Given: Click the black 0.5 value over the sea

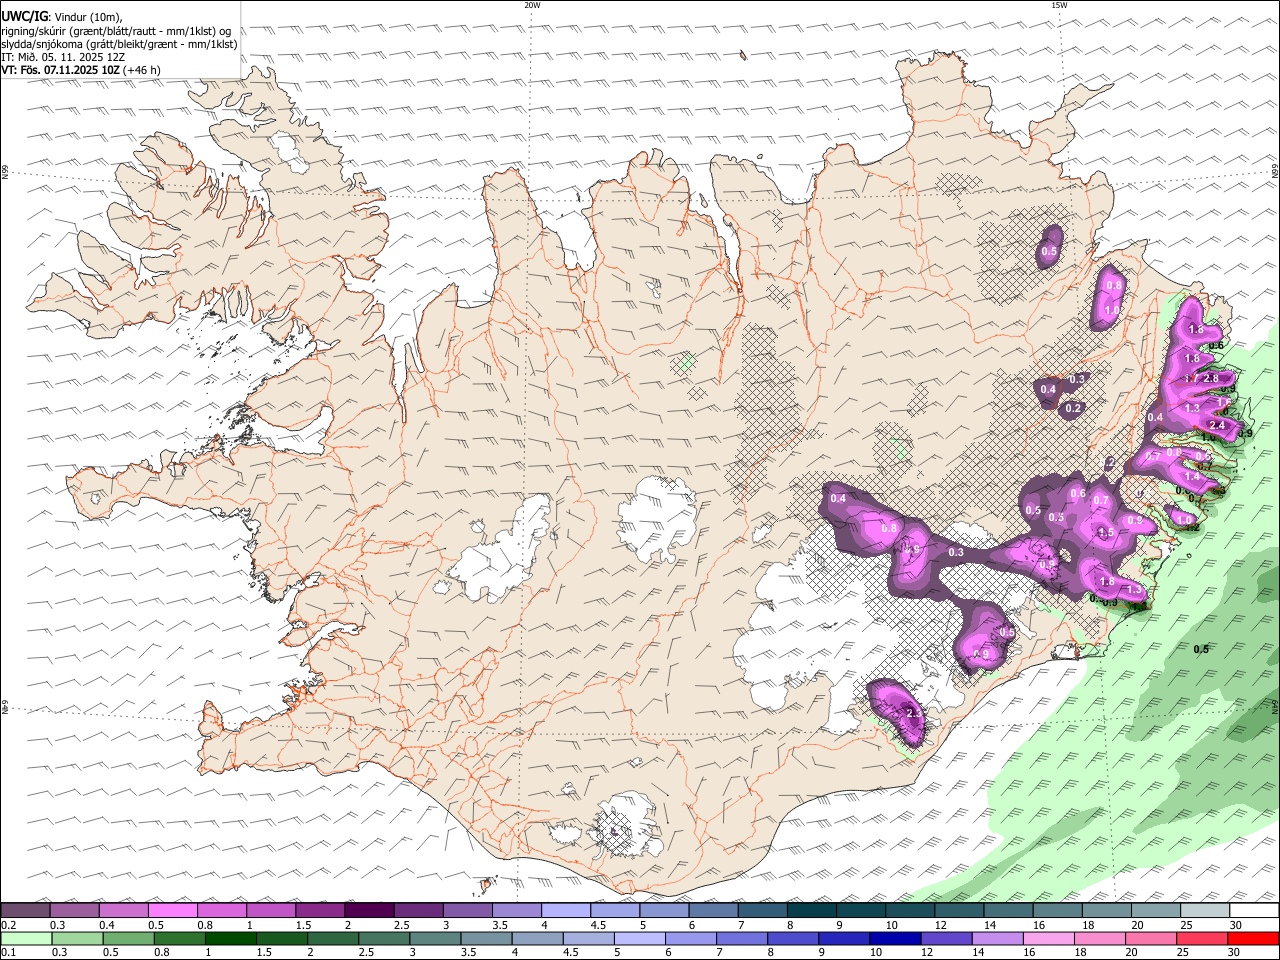Looking at the screenshot, I should pos(1201,649).
